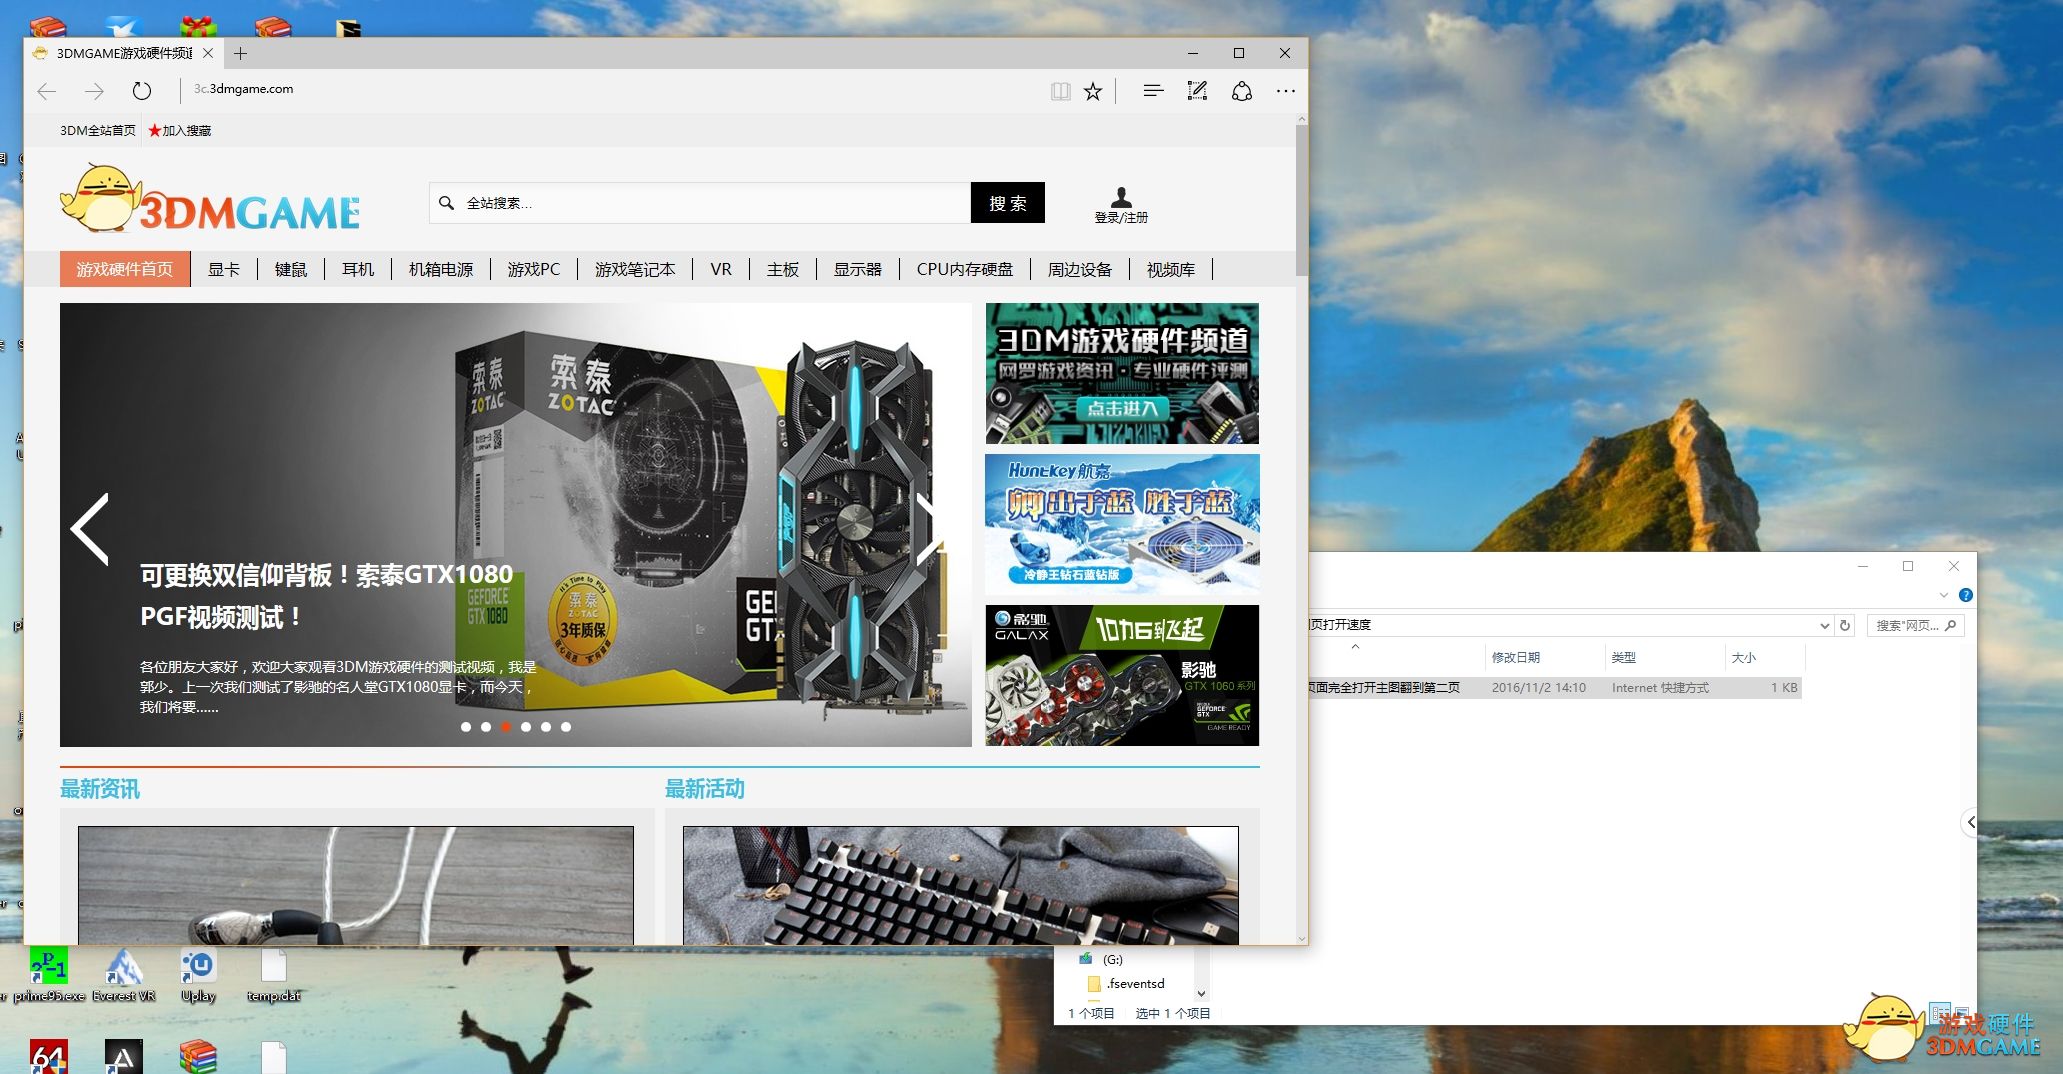Close the 3DMGAME browser tab

click(208, 53)
